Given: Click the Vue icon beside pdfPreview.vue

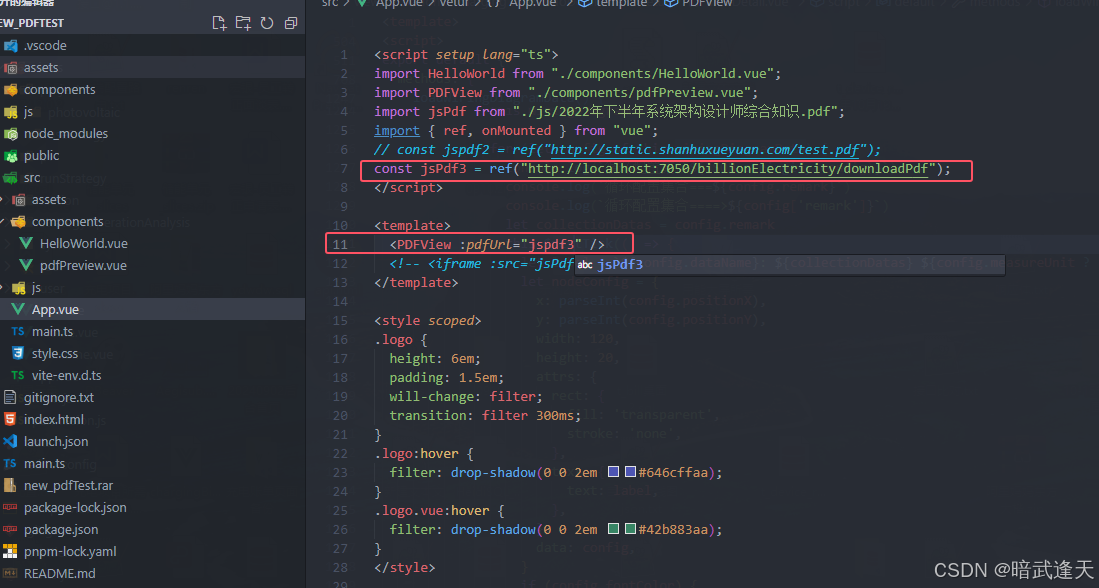Looking at the screenshot, I should [26, 266].
